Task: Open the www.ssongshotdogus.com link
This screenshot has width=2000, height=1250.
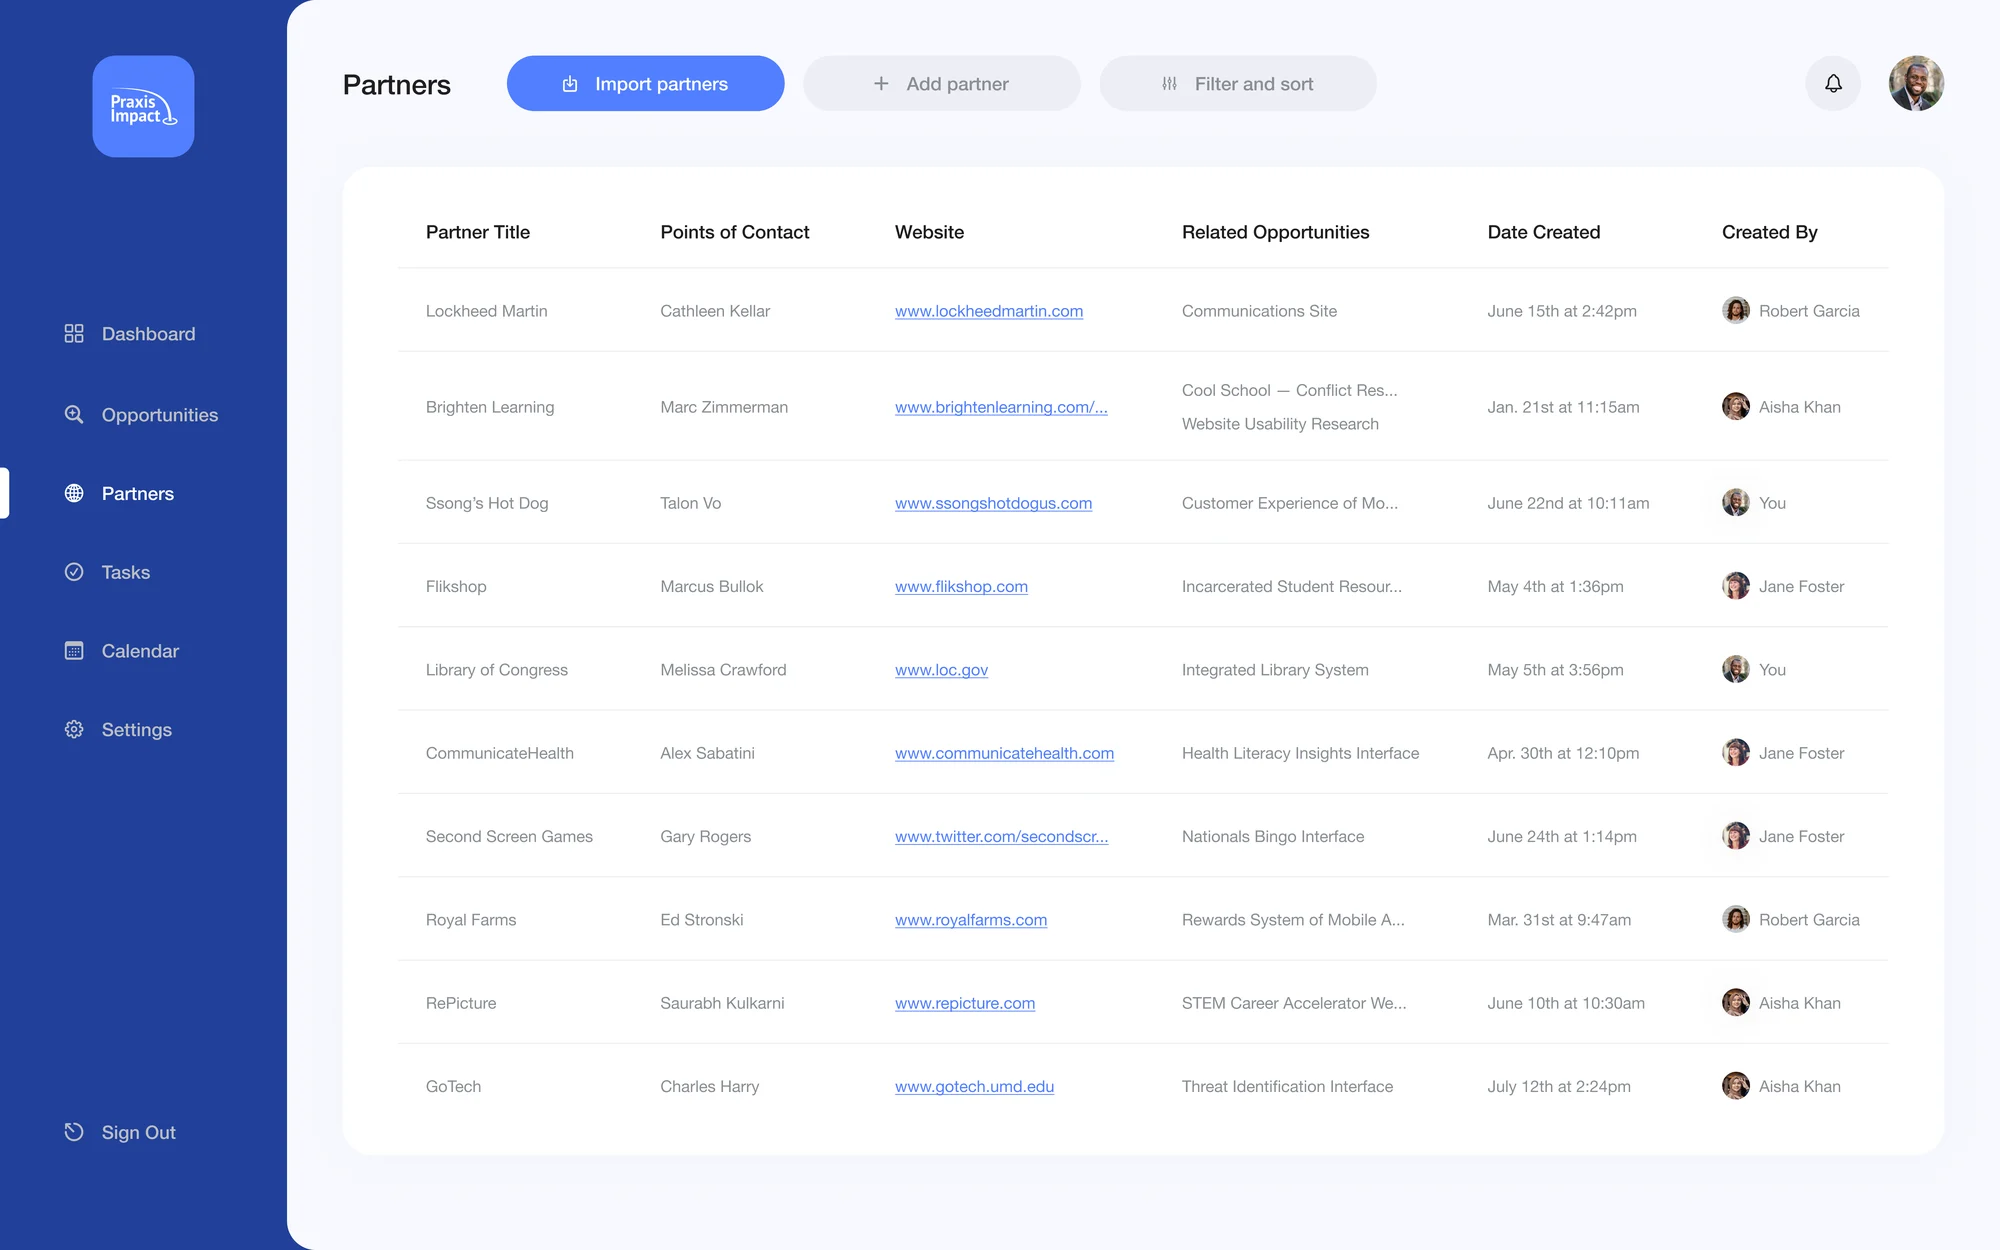Action: 993,503
